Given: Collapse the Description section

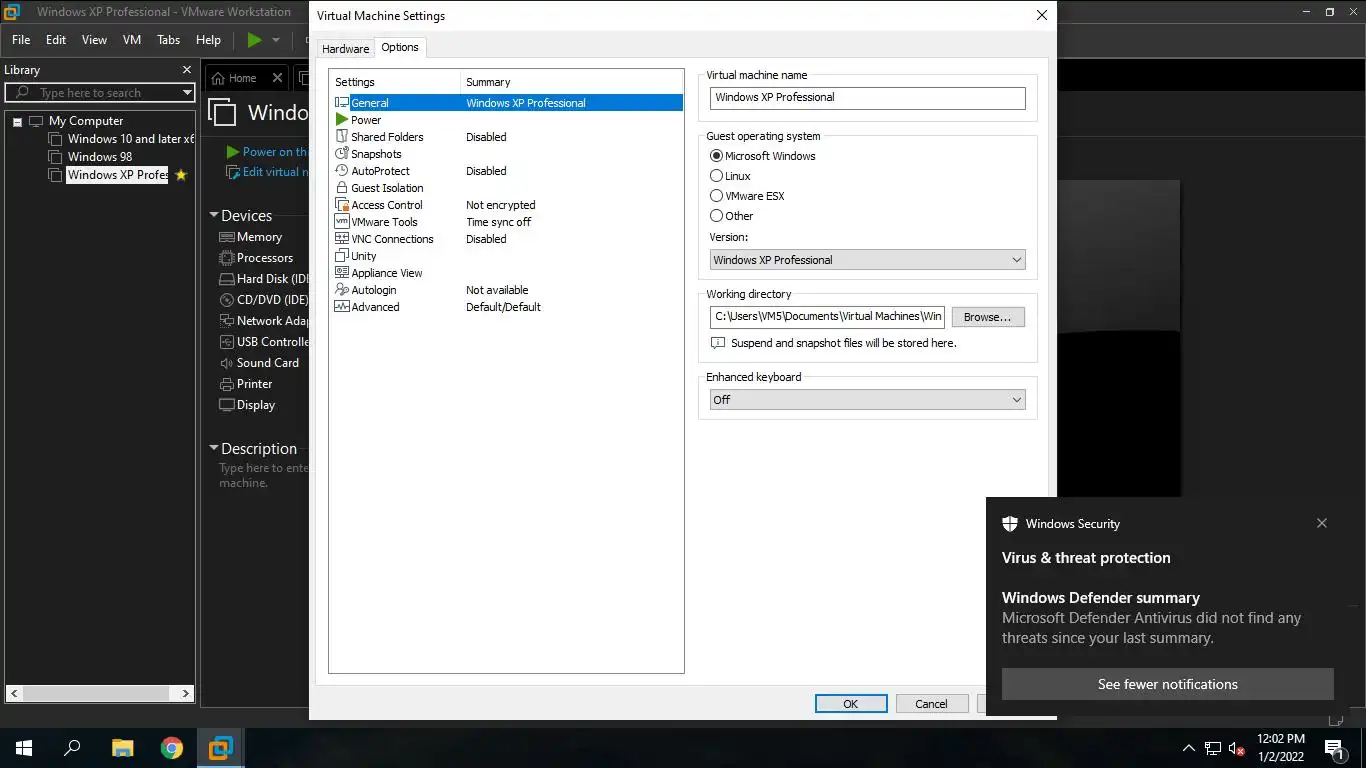Looking at the screenshot, I should click(x=213, y=449).
